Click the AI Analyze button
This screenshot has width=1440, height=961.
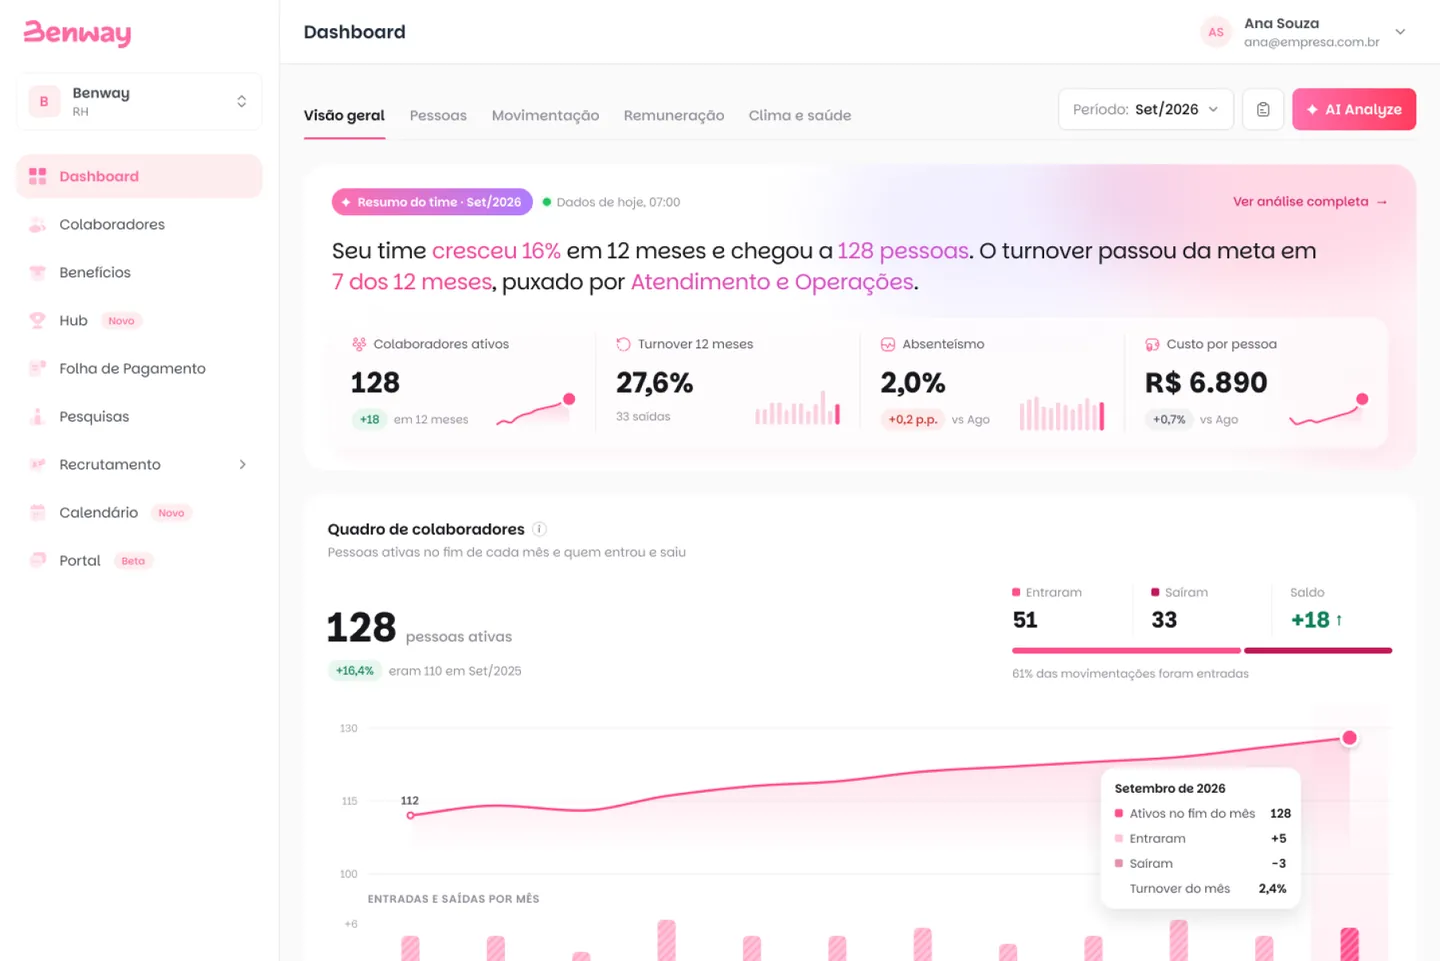pos(1354,109)
